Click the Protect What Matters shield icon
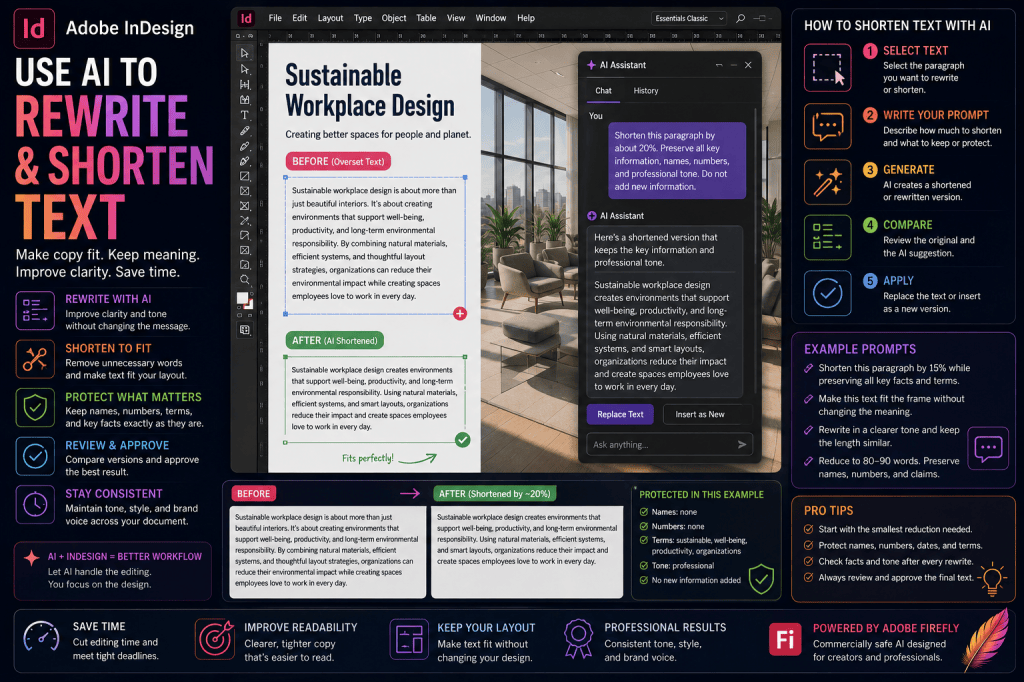Viewport: 1024px width, 682px height. click(x=35, y=408)
